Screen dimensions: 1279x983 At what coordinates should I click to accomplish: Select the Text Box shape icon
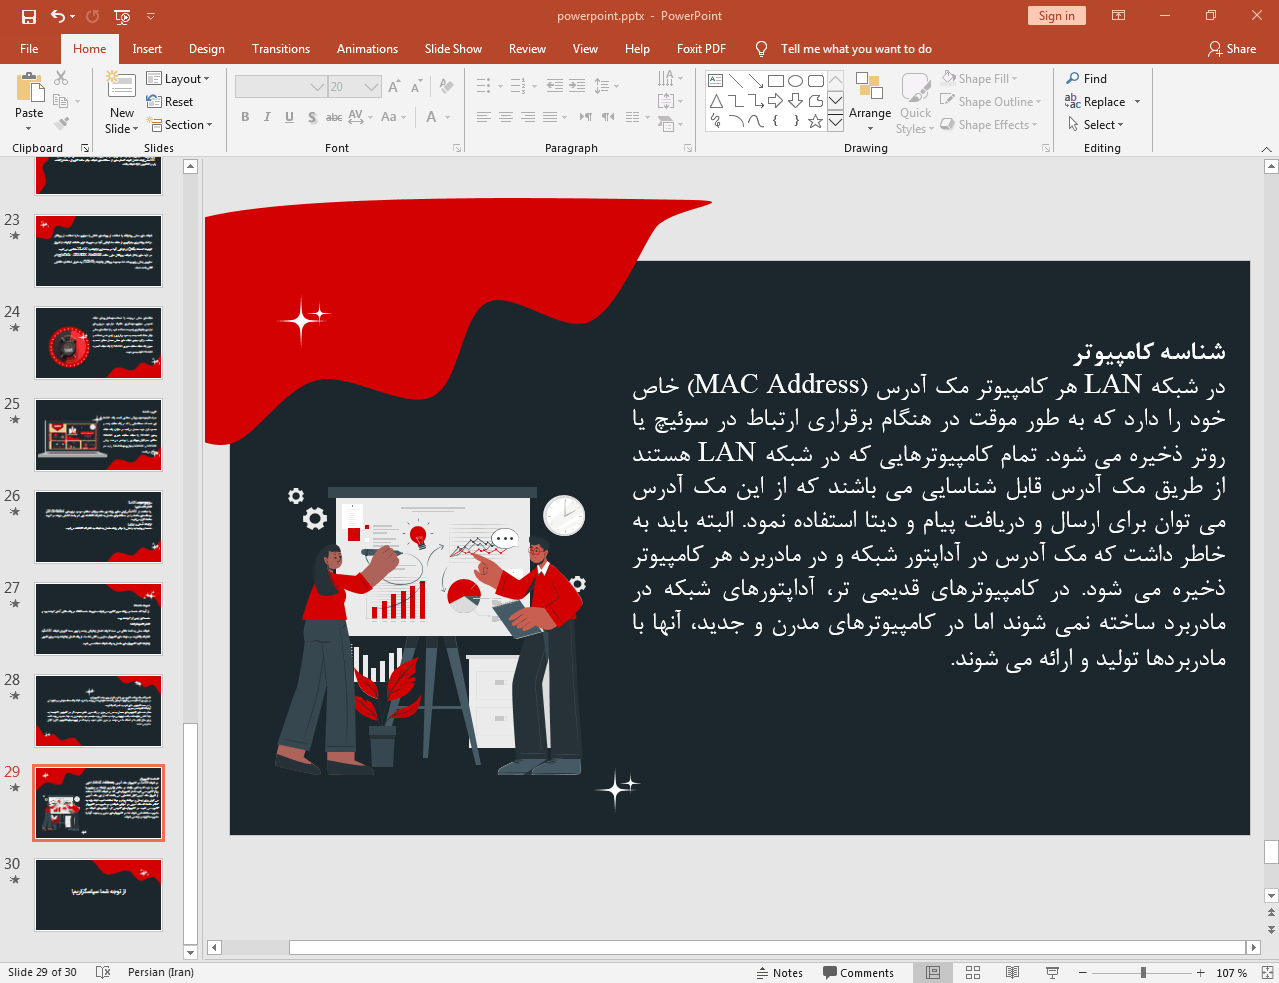[x=716, y=81]
